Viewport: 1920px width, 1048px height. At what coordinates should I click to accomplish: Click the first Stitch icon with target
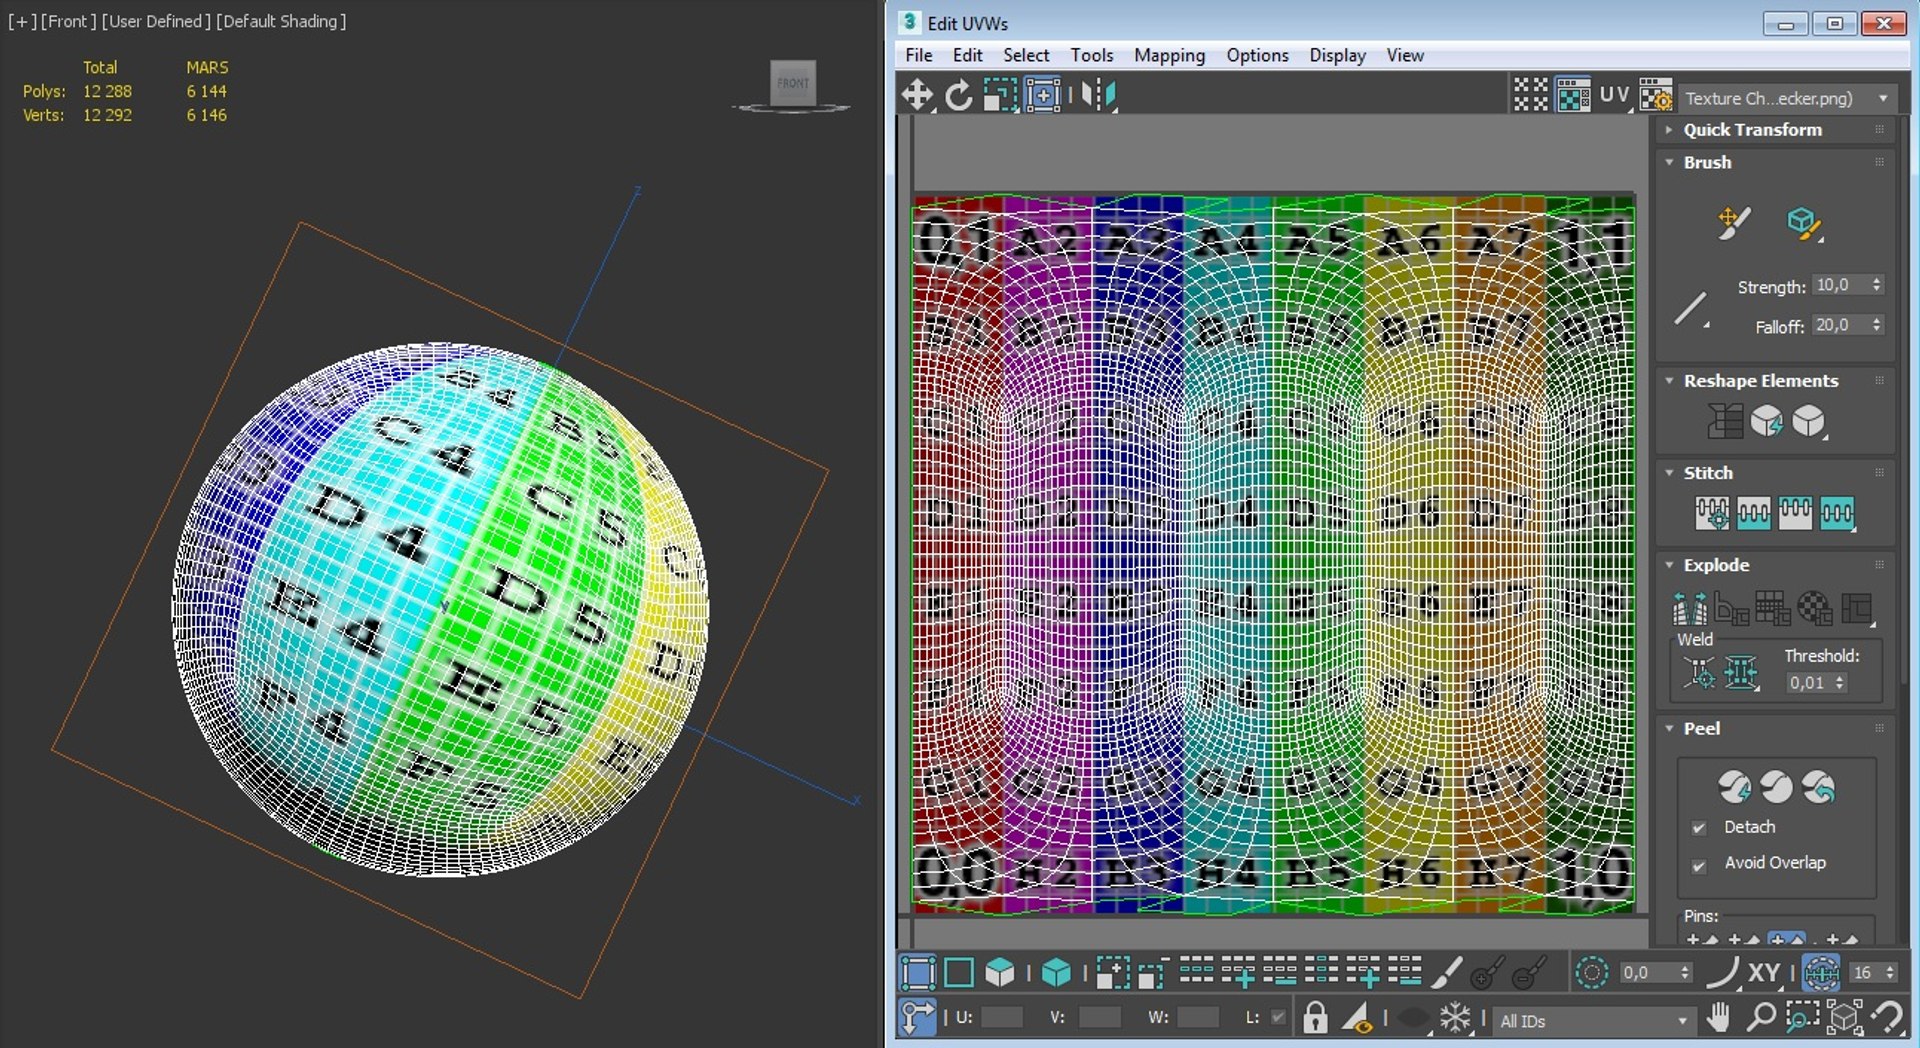[x=1712, y=513]
